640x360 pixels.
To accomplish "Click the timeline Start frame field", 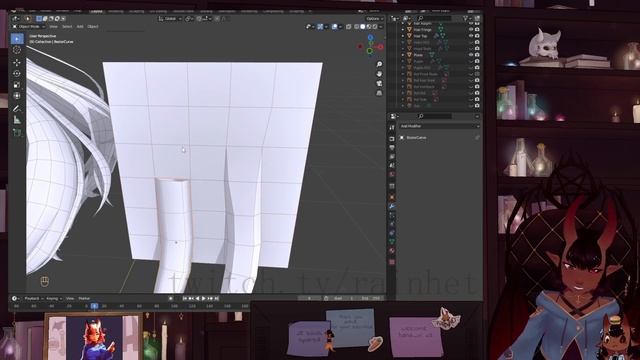I will click(x=344, y=298).
